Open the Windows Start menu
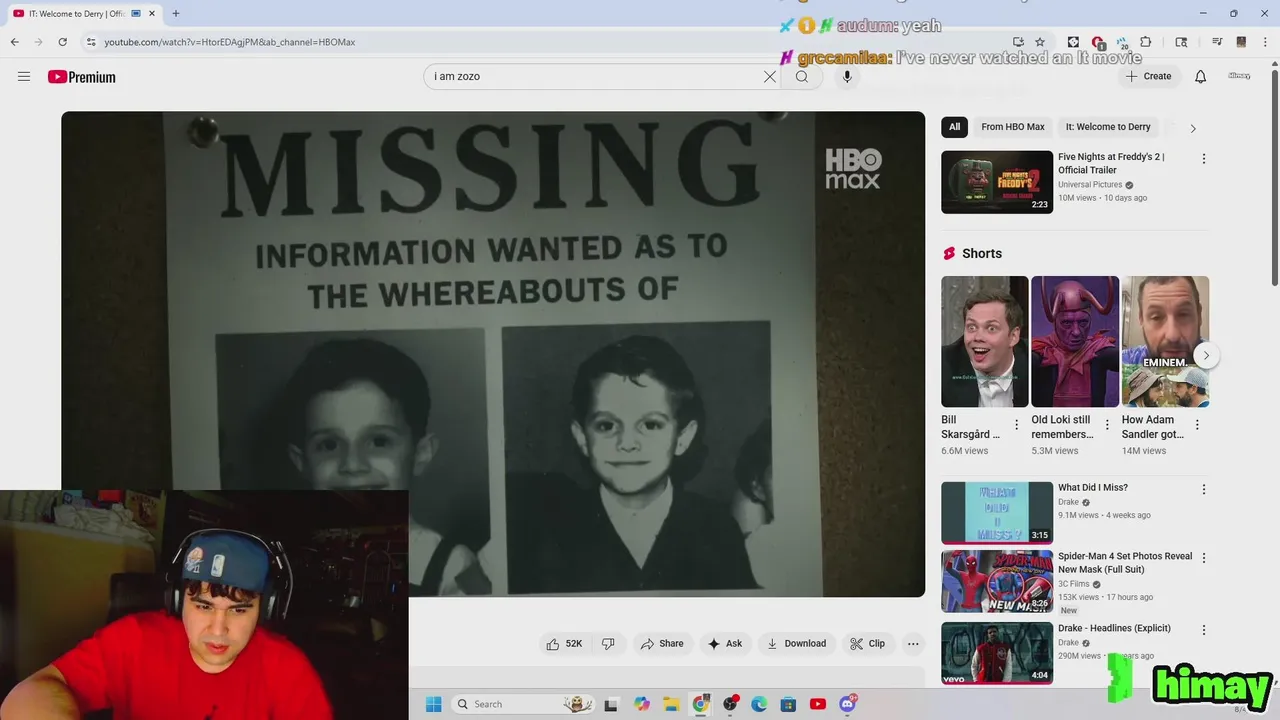The image size is (1280, 720). (x=433, y=704)
